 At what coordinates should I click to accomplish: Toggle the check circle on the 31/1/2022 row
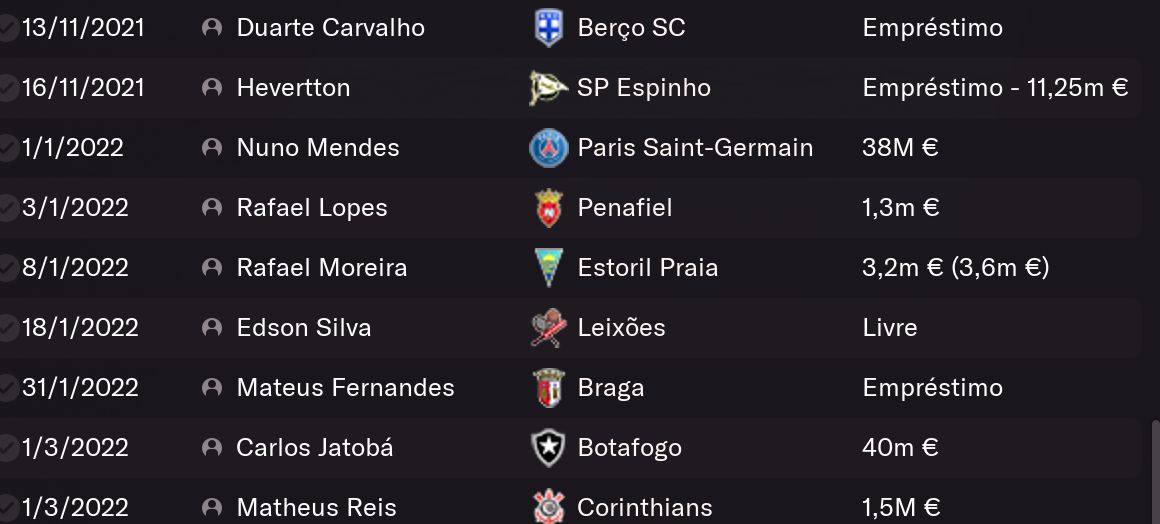6,388
